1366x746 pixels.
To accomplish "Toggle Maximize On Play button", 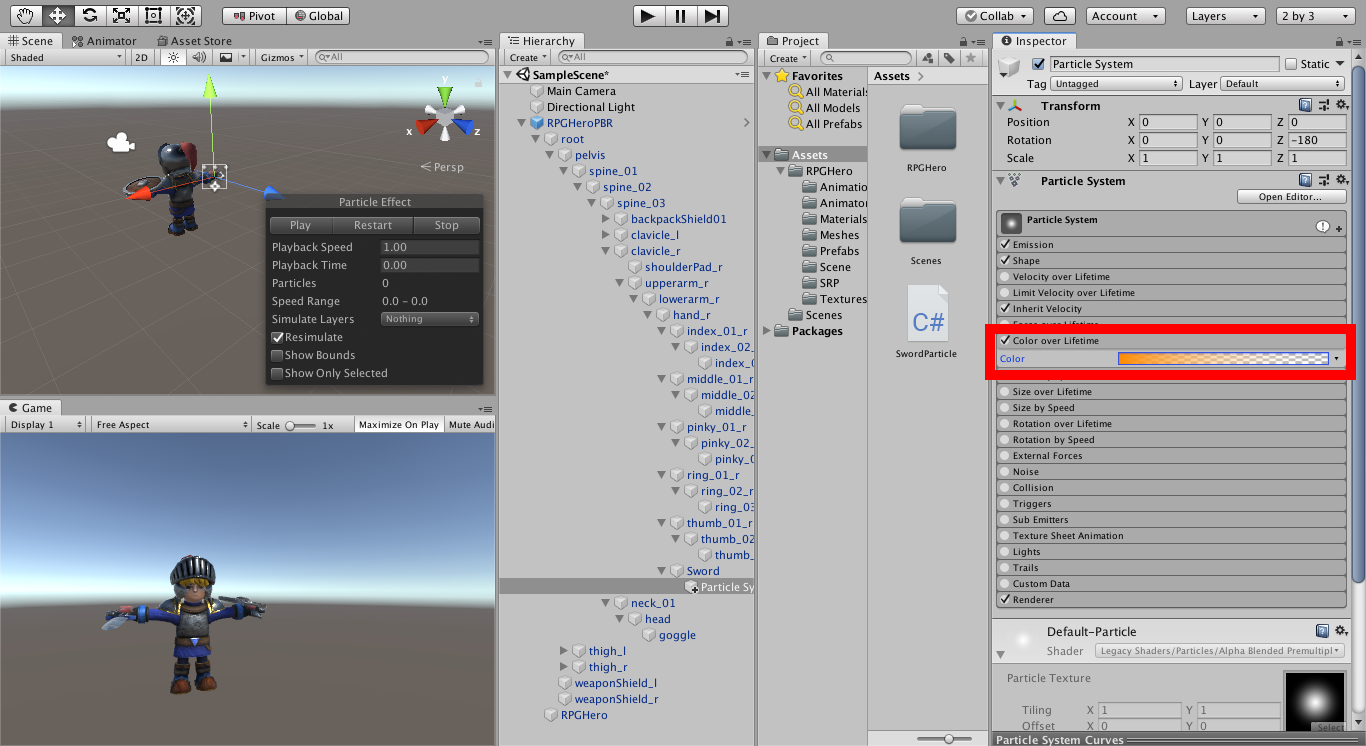I will point(399,425).
